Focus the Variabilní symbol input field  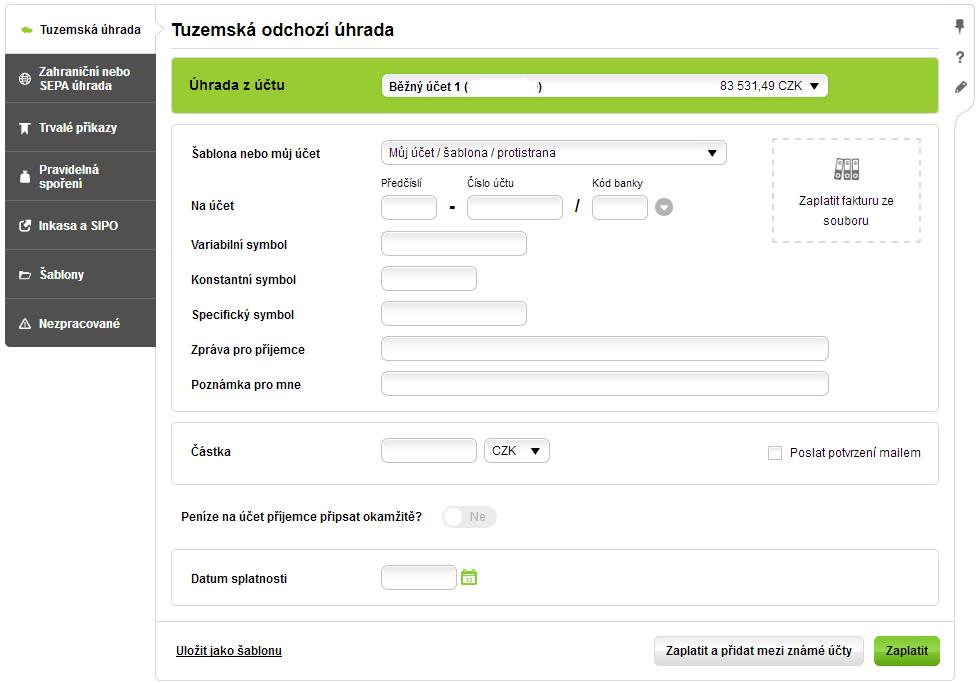[x=454, y=244]
